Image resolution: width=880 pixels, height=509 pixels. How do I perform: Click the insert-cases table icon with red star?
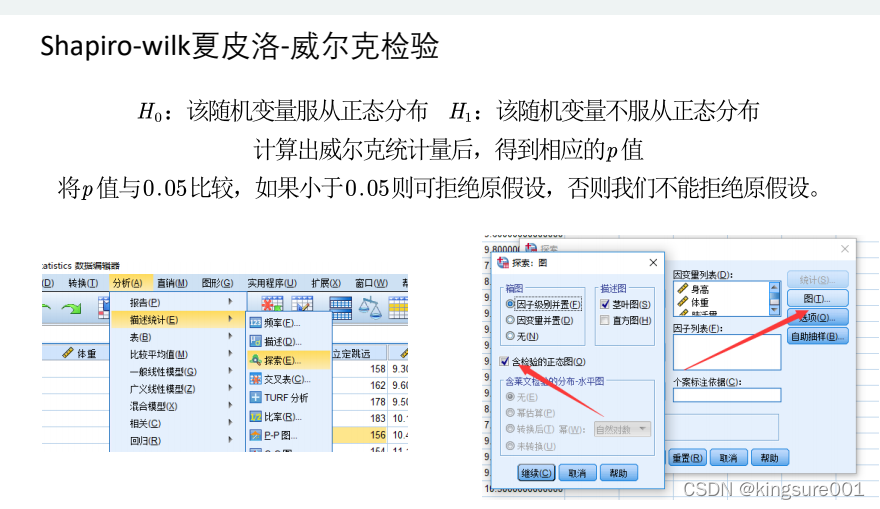click(x=272, y=306)
